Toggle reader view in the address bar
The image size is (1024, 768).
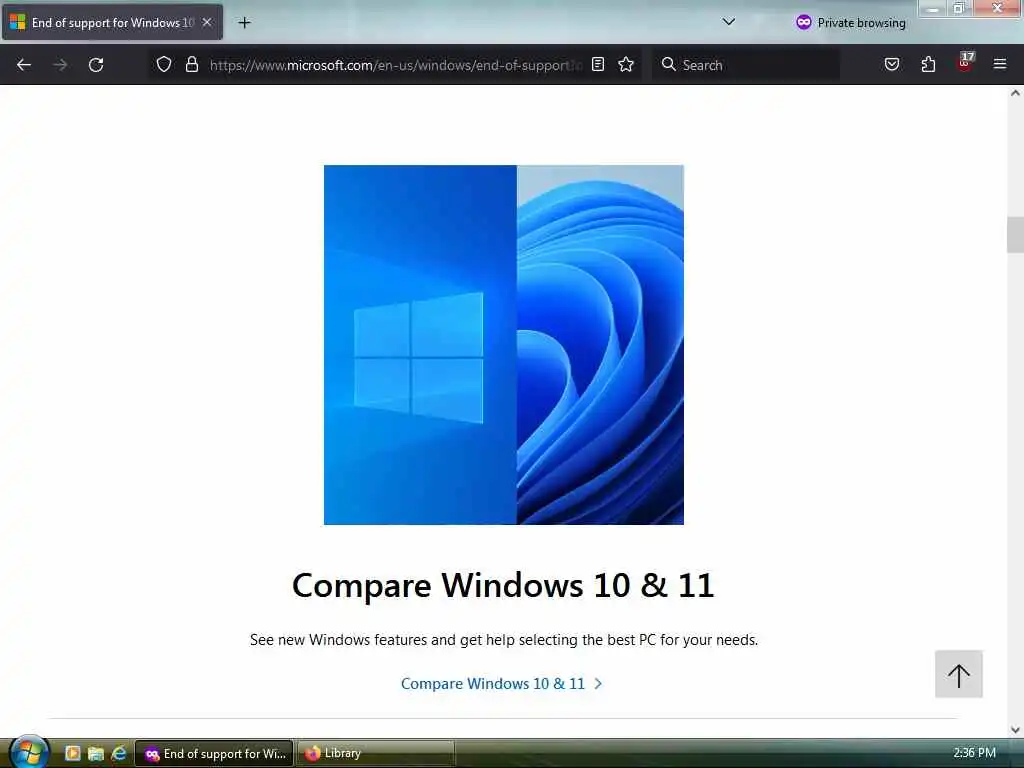pos(598,64)
